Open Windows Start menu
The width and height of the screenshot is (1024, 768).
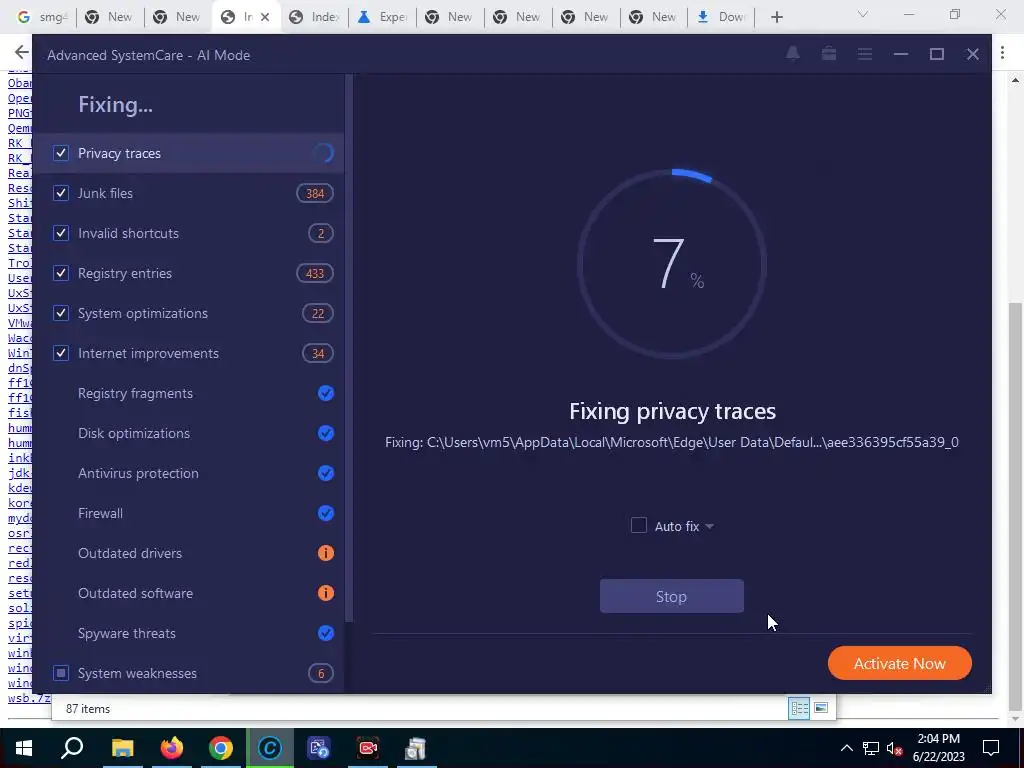point(24,748)
